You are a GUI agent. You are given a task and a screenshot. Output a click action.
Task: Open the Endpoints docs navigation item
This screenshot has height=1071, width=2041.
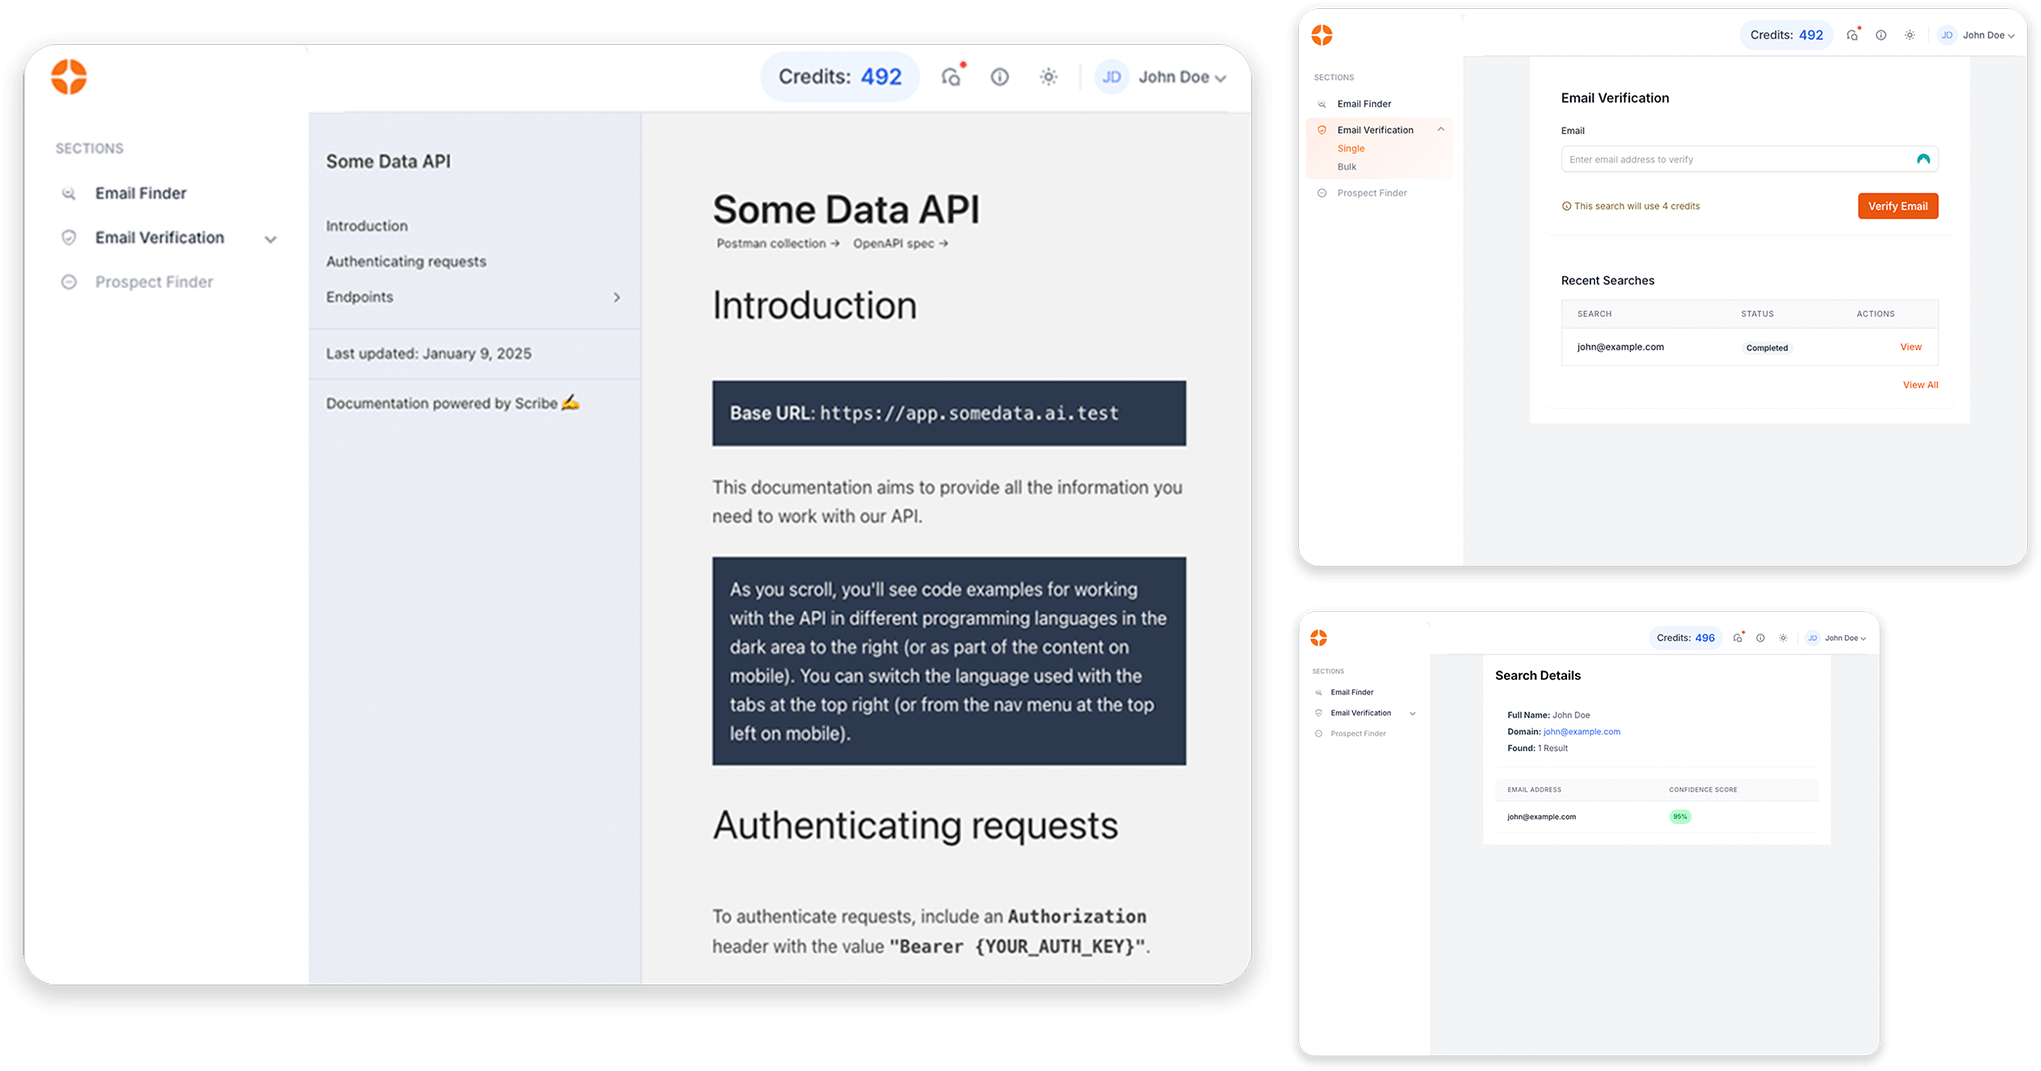tap(360, 297)
